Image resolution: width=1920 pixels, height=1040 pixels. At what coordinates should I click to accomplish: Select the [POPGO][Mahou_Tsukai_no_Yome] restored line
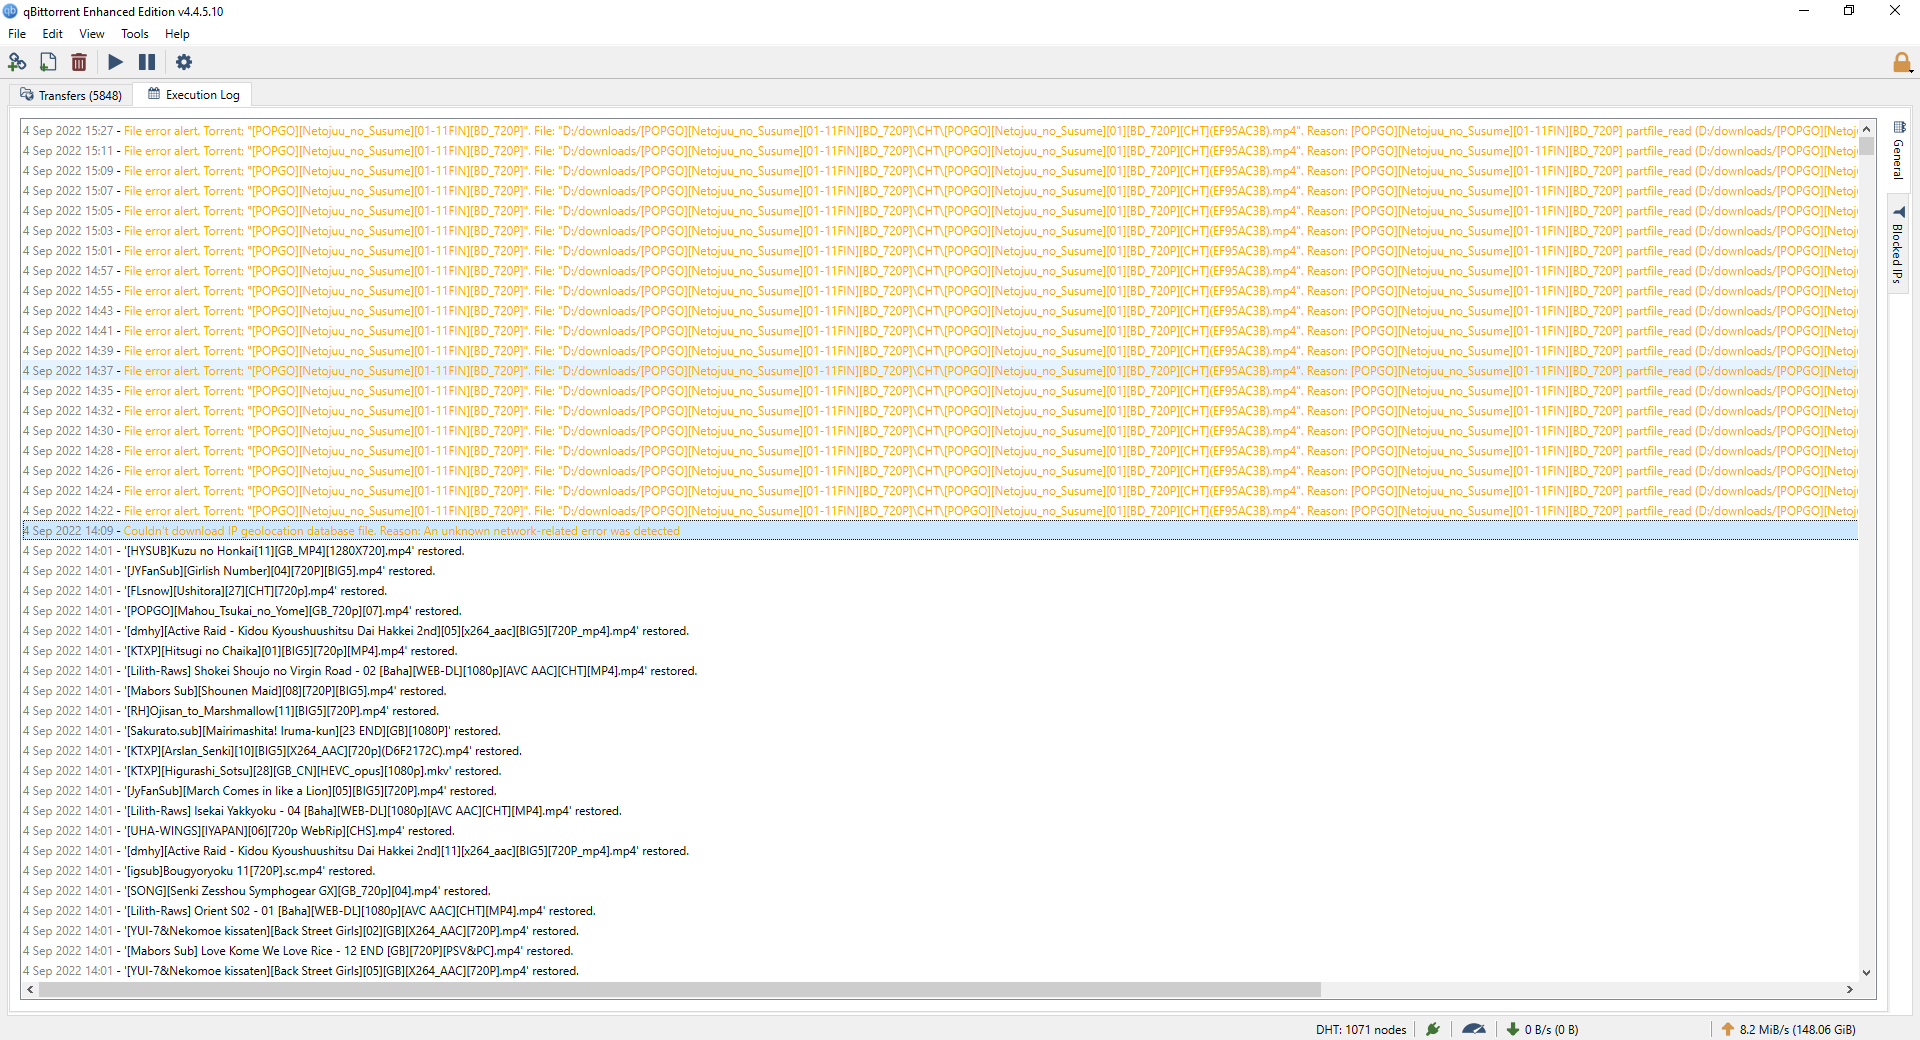coord(940,611)
